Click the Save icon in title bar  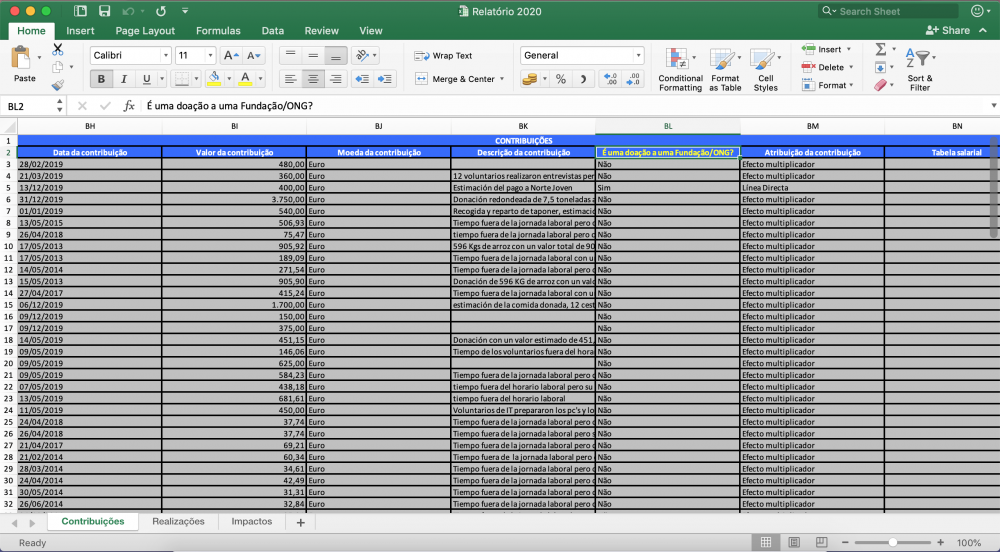click(105, 11)
